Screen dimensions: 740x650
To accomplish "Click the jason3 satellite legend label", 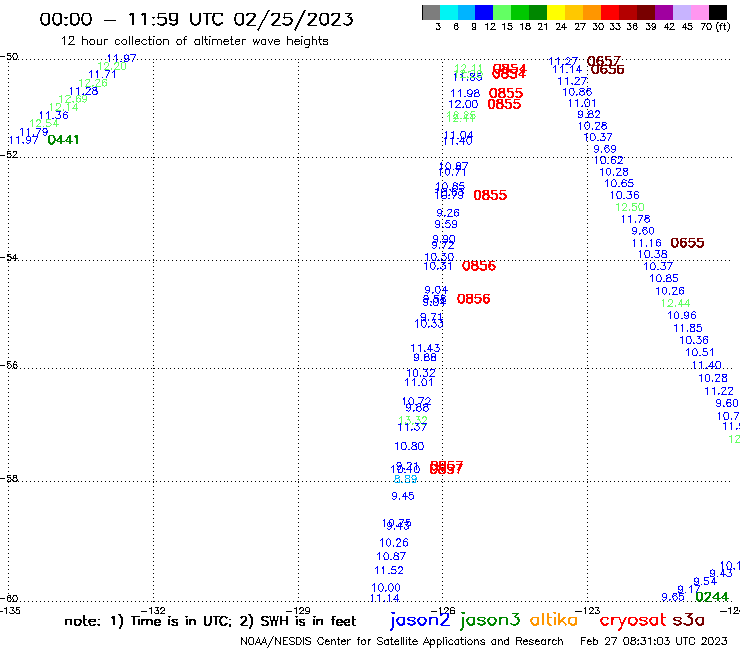I will tap(490, 620).
